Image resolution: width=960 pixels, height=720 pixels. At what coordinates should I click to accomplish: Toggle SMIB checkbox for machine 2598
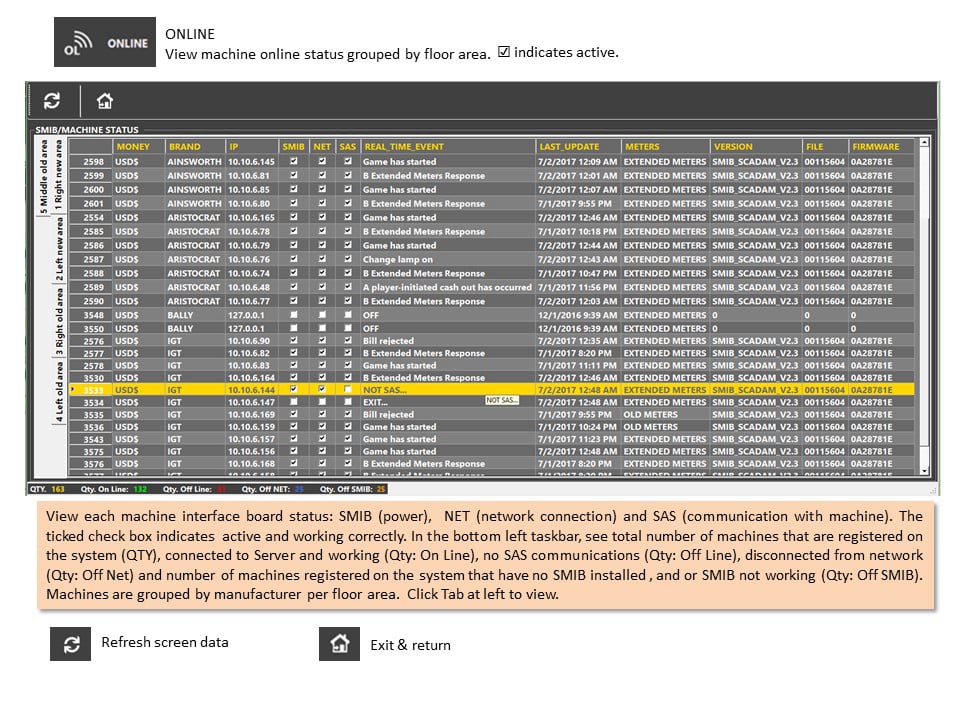[294, 161]
